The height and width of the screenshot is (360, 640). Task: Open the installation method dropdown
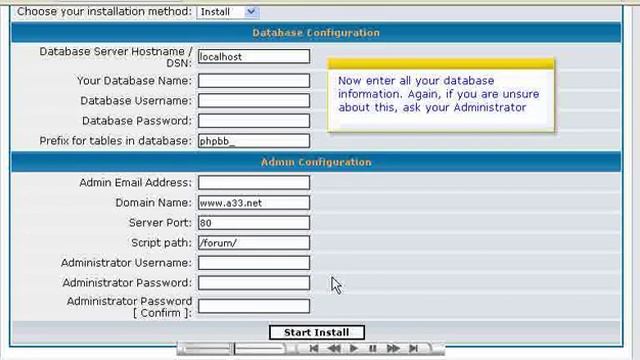tap(227, 12)
